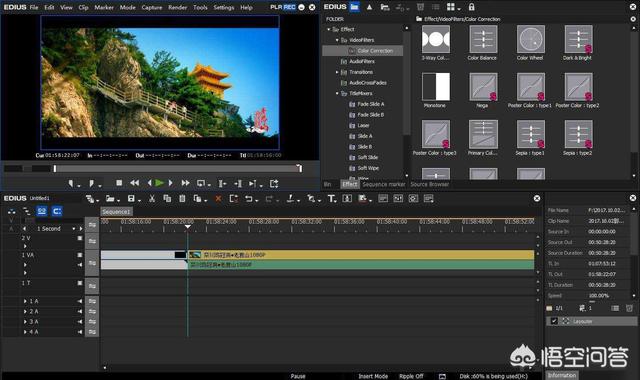
Task: Pick the Dark & Bright filter
Action: pyautogui.click(x=578, y=39)
